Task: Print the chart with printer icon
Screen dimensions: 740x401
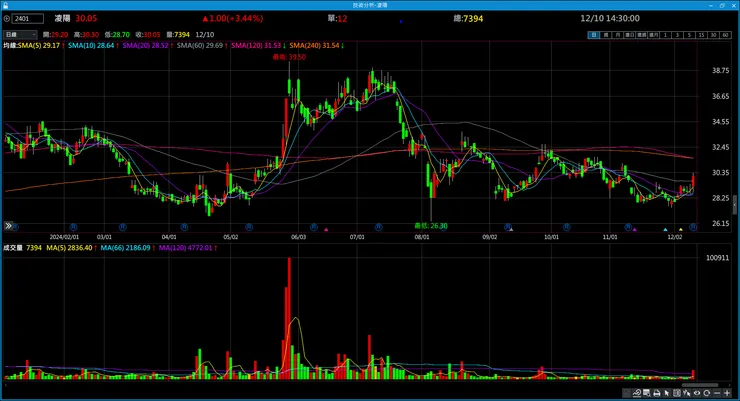Action: [657, 393]
